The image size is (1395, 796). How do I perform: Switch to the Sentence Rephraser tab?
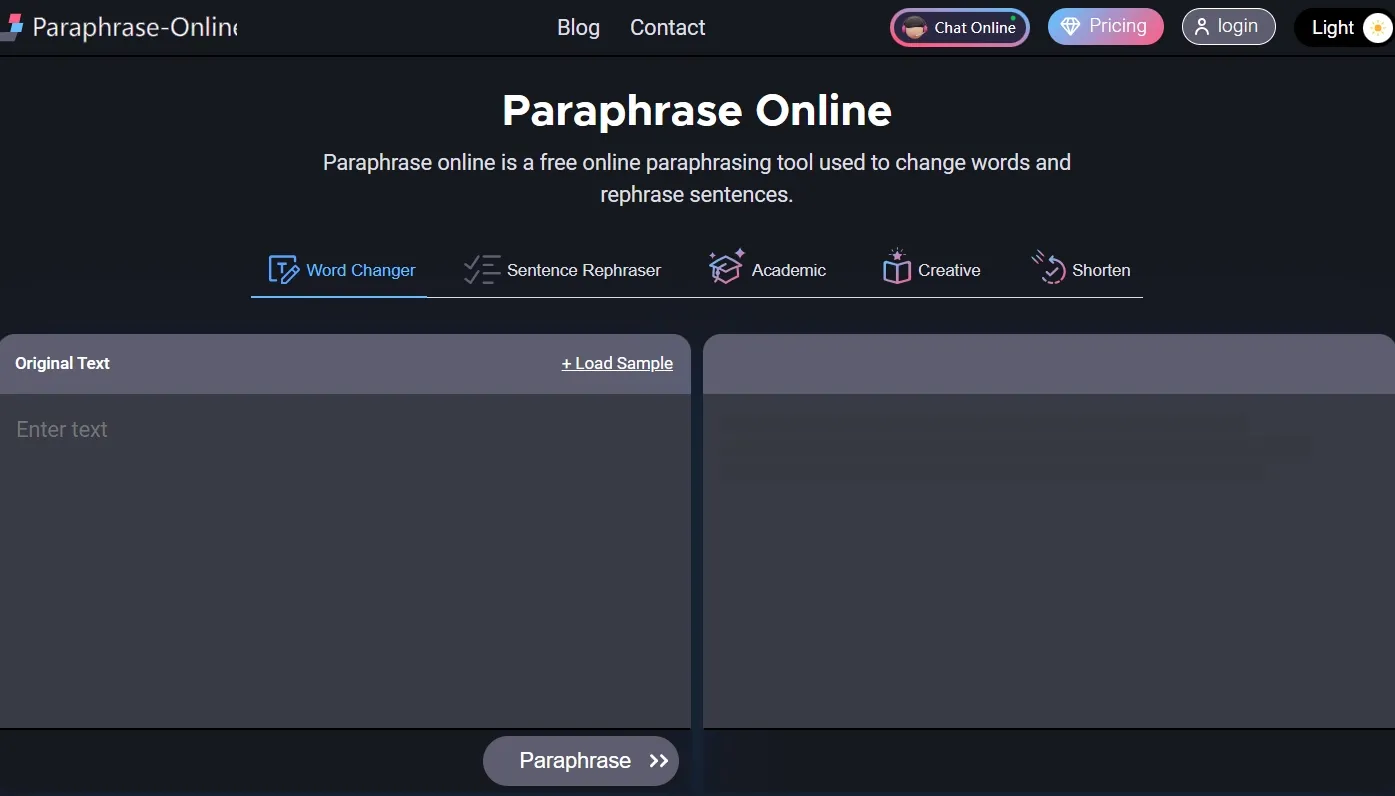[x=563, y=270]
